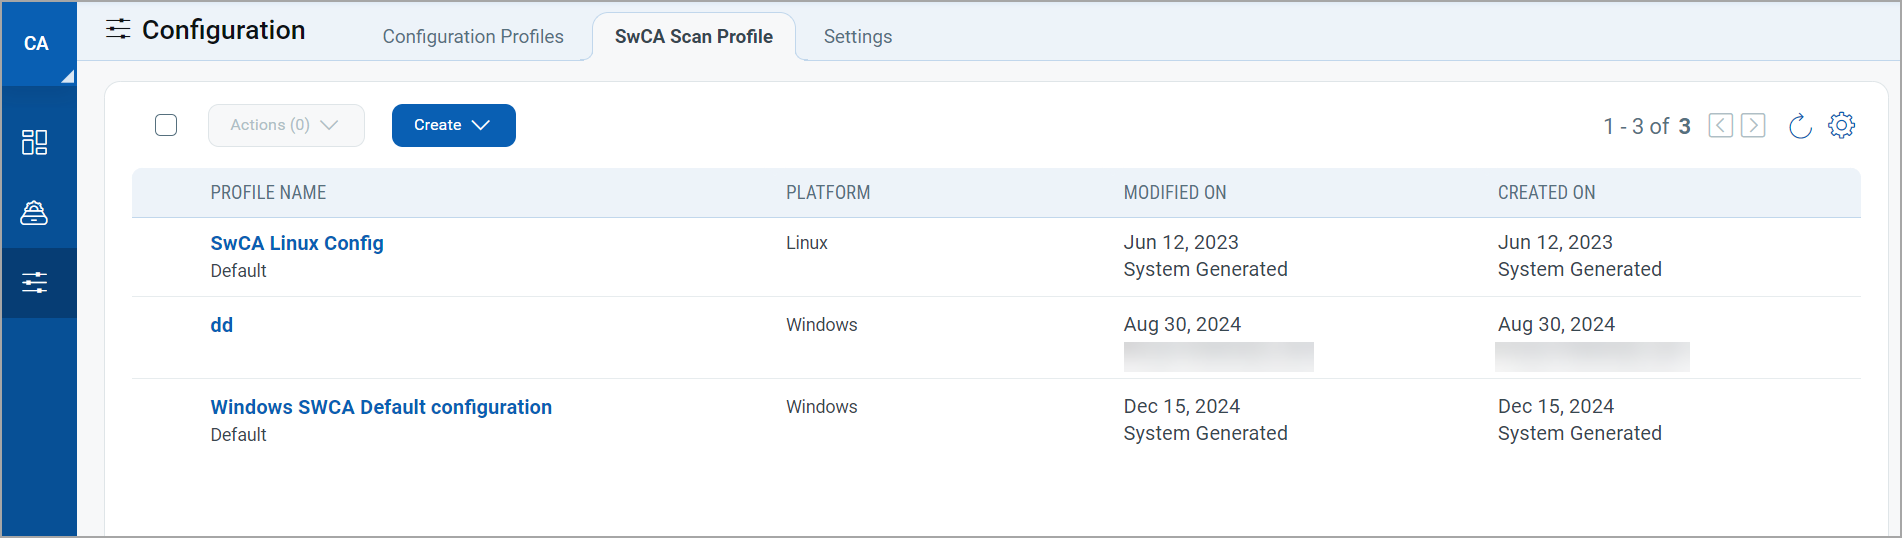
Task: Open table settings gear icon
Action: [1841, 126]
